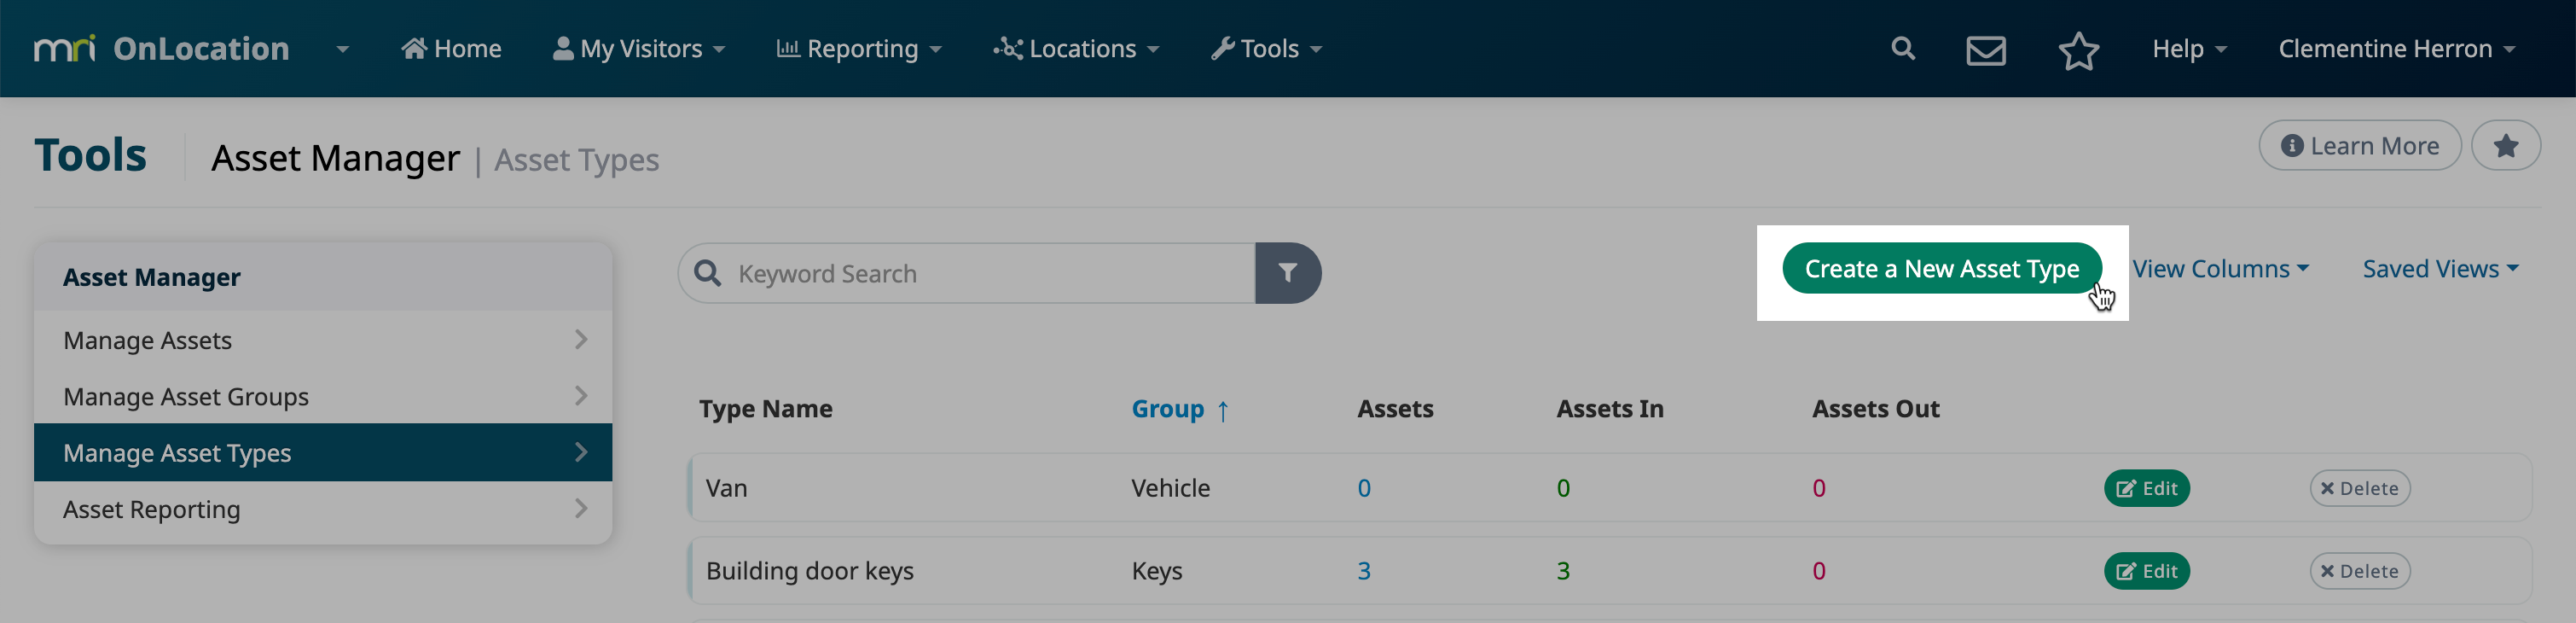Click the Group sort arrow
2576x623 pixels.
(x=1222, y=410)
